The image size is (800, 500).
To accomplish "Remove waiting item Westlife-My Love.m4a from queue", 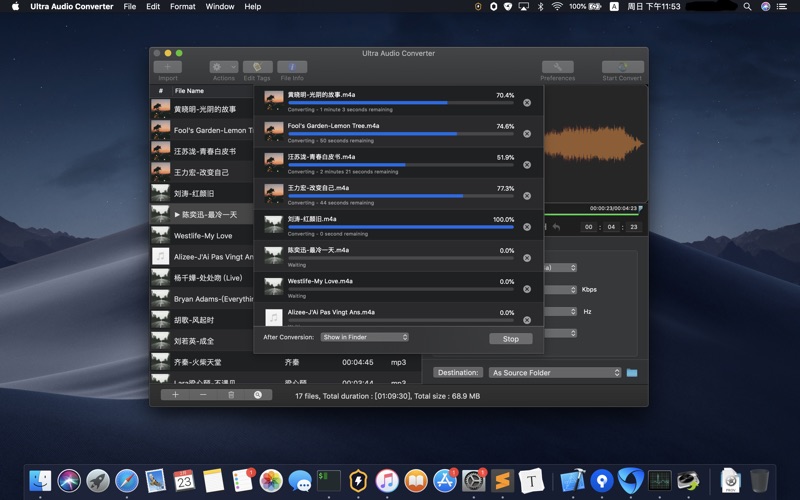I will [x=527, y=289].
